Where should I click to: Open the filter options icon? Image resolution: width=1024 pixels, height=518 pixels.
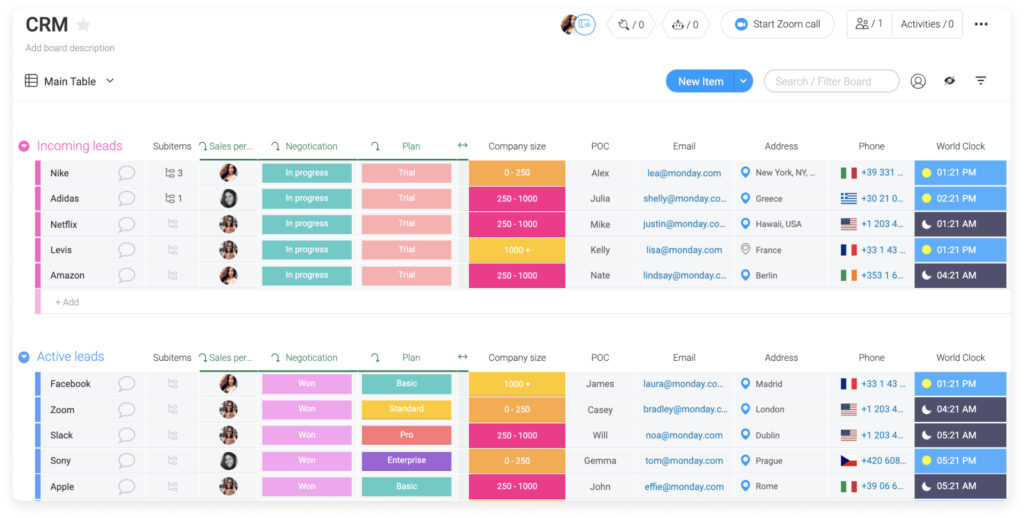(981, 82)
